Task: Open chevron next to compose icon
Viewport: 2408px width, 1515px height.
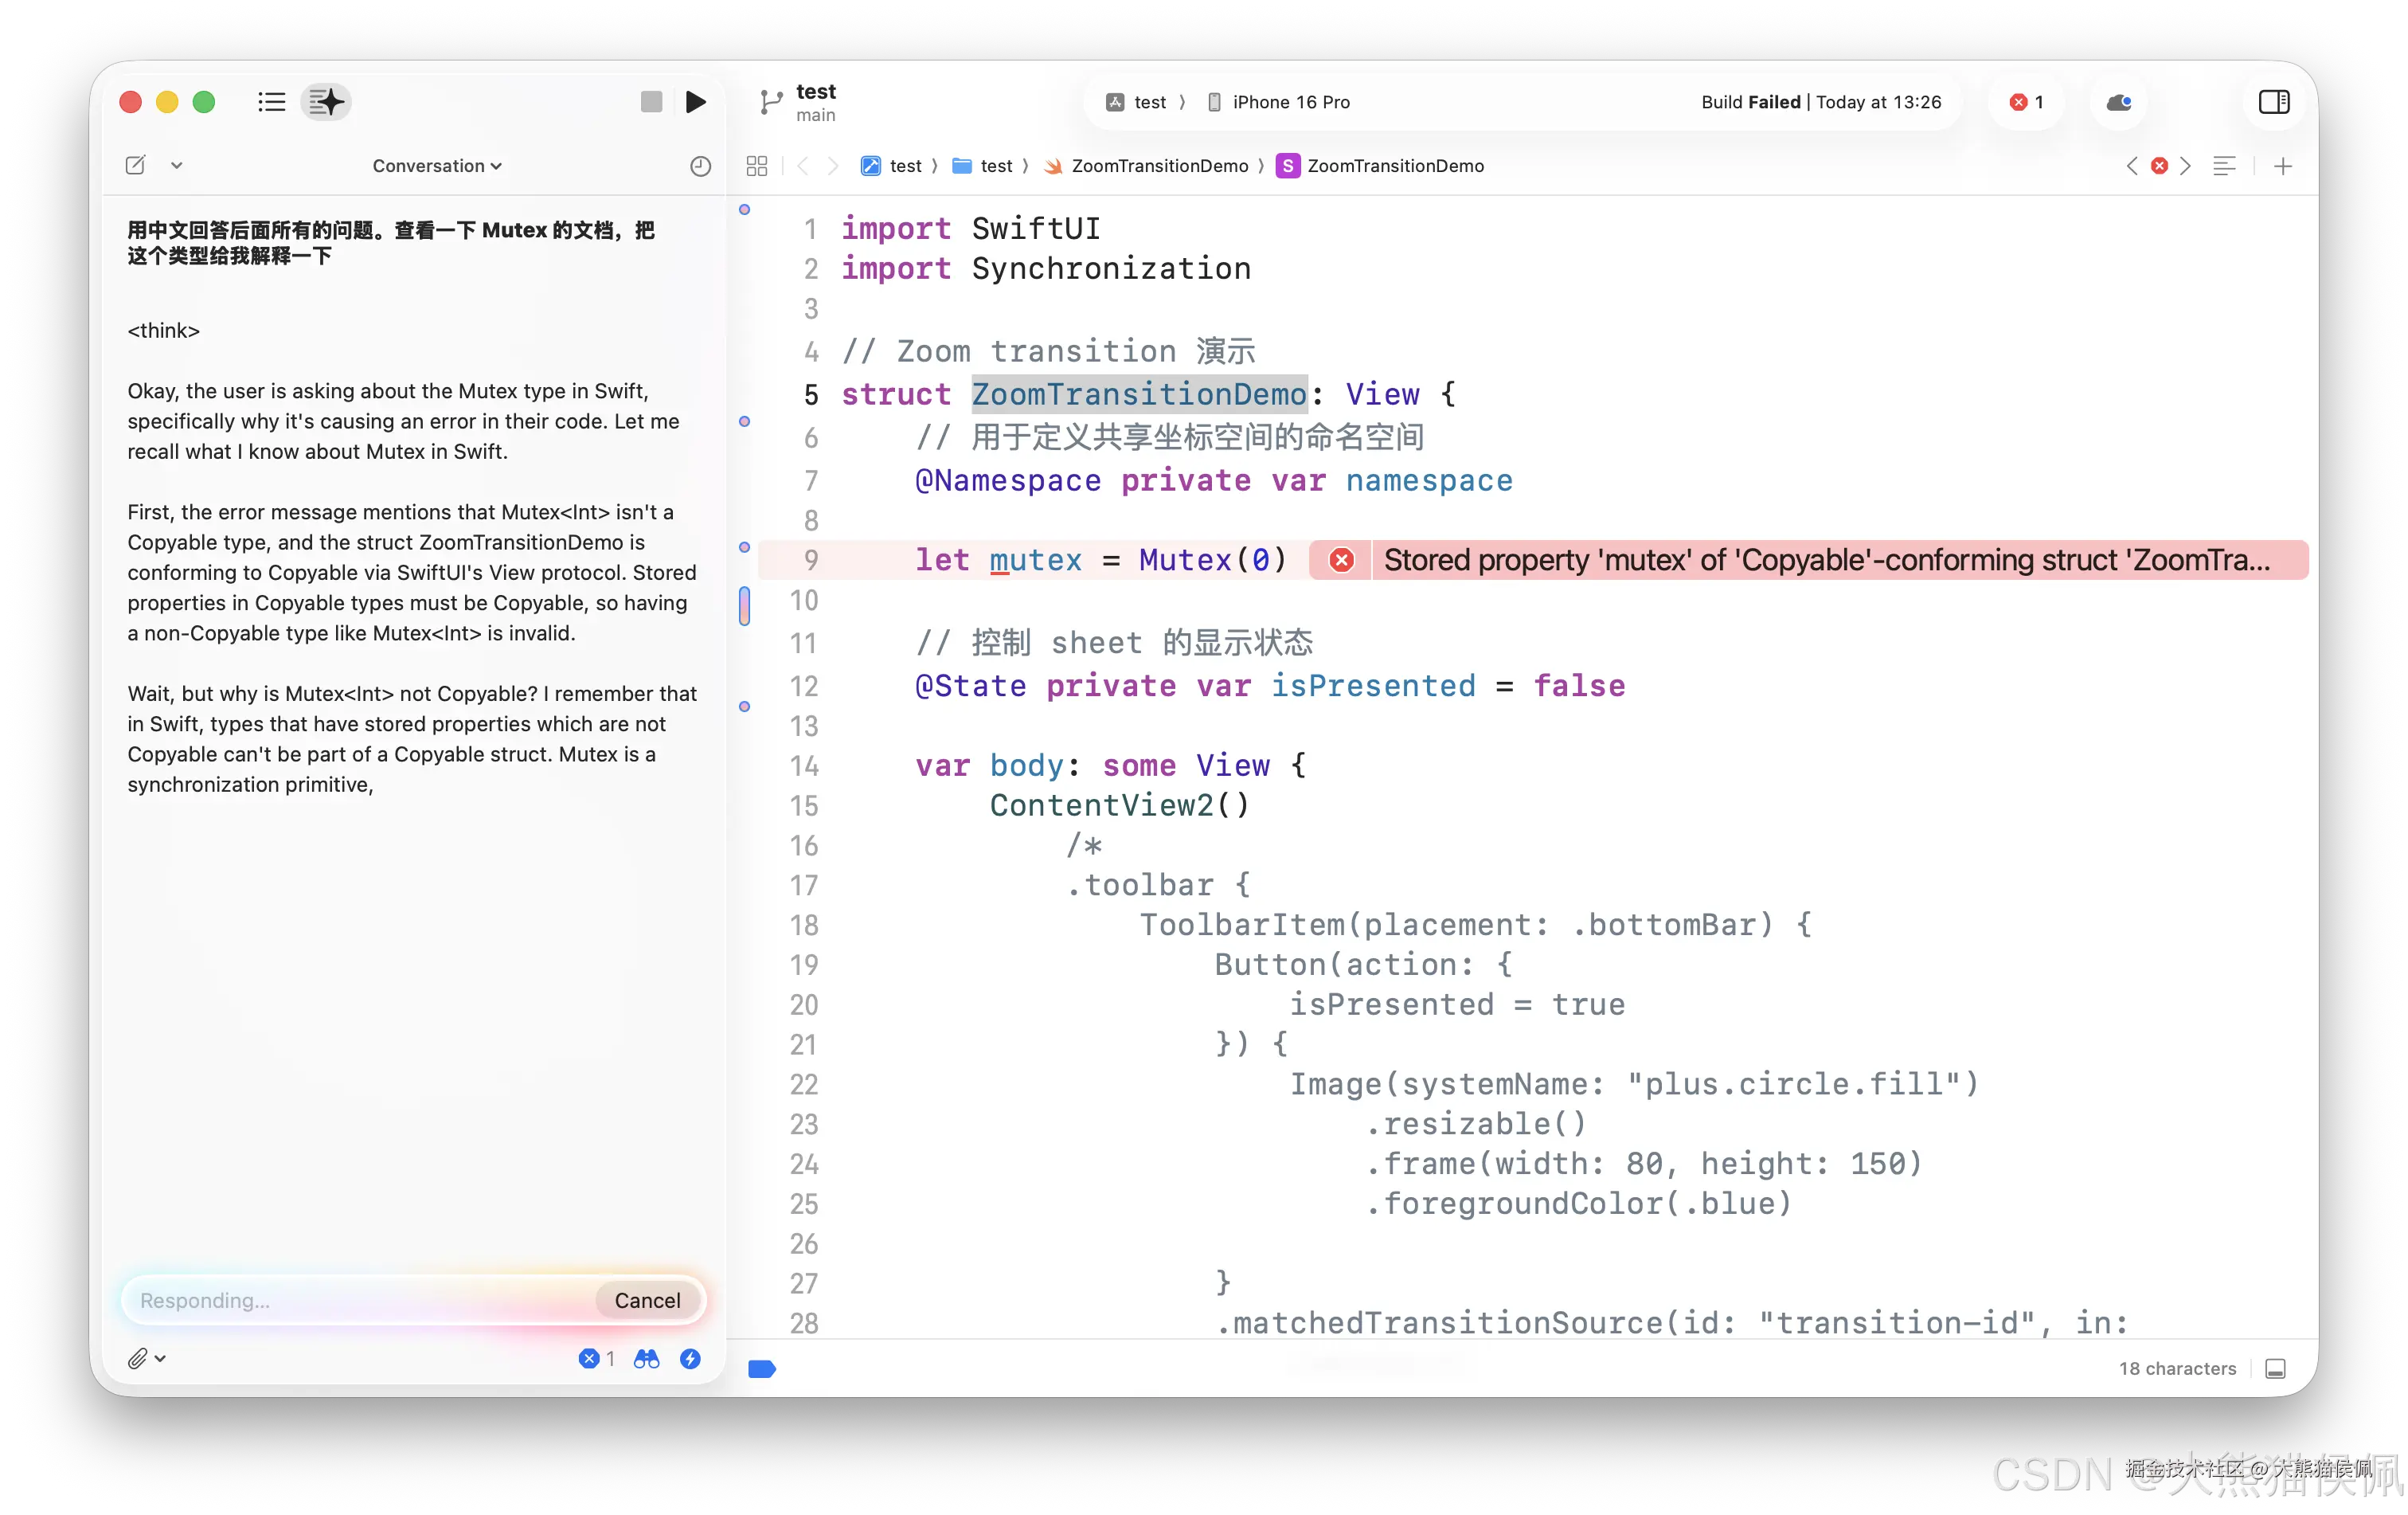Action: pyautogui.click(x=177, y=166)
